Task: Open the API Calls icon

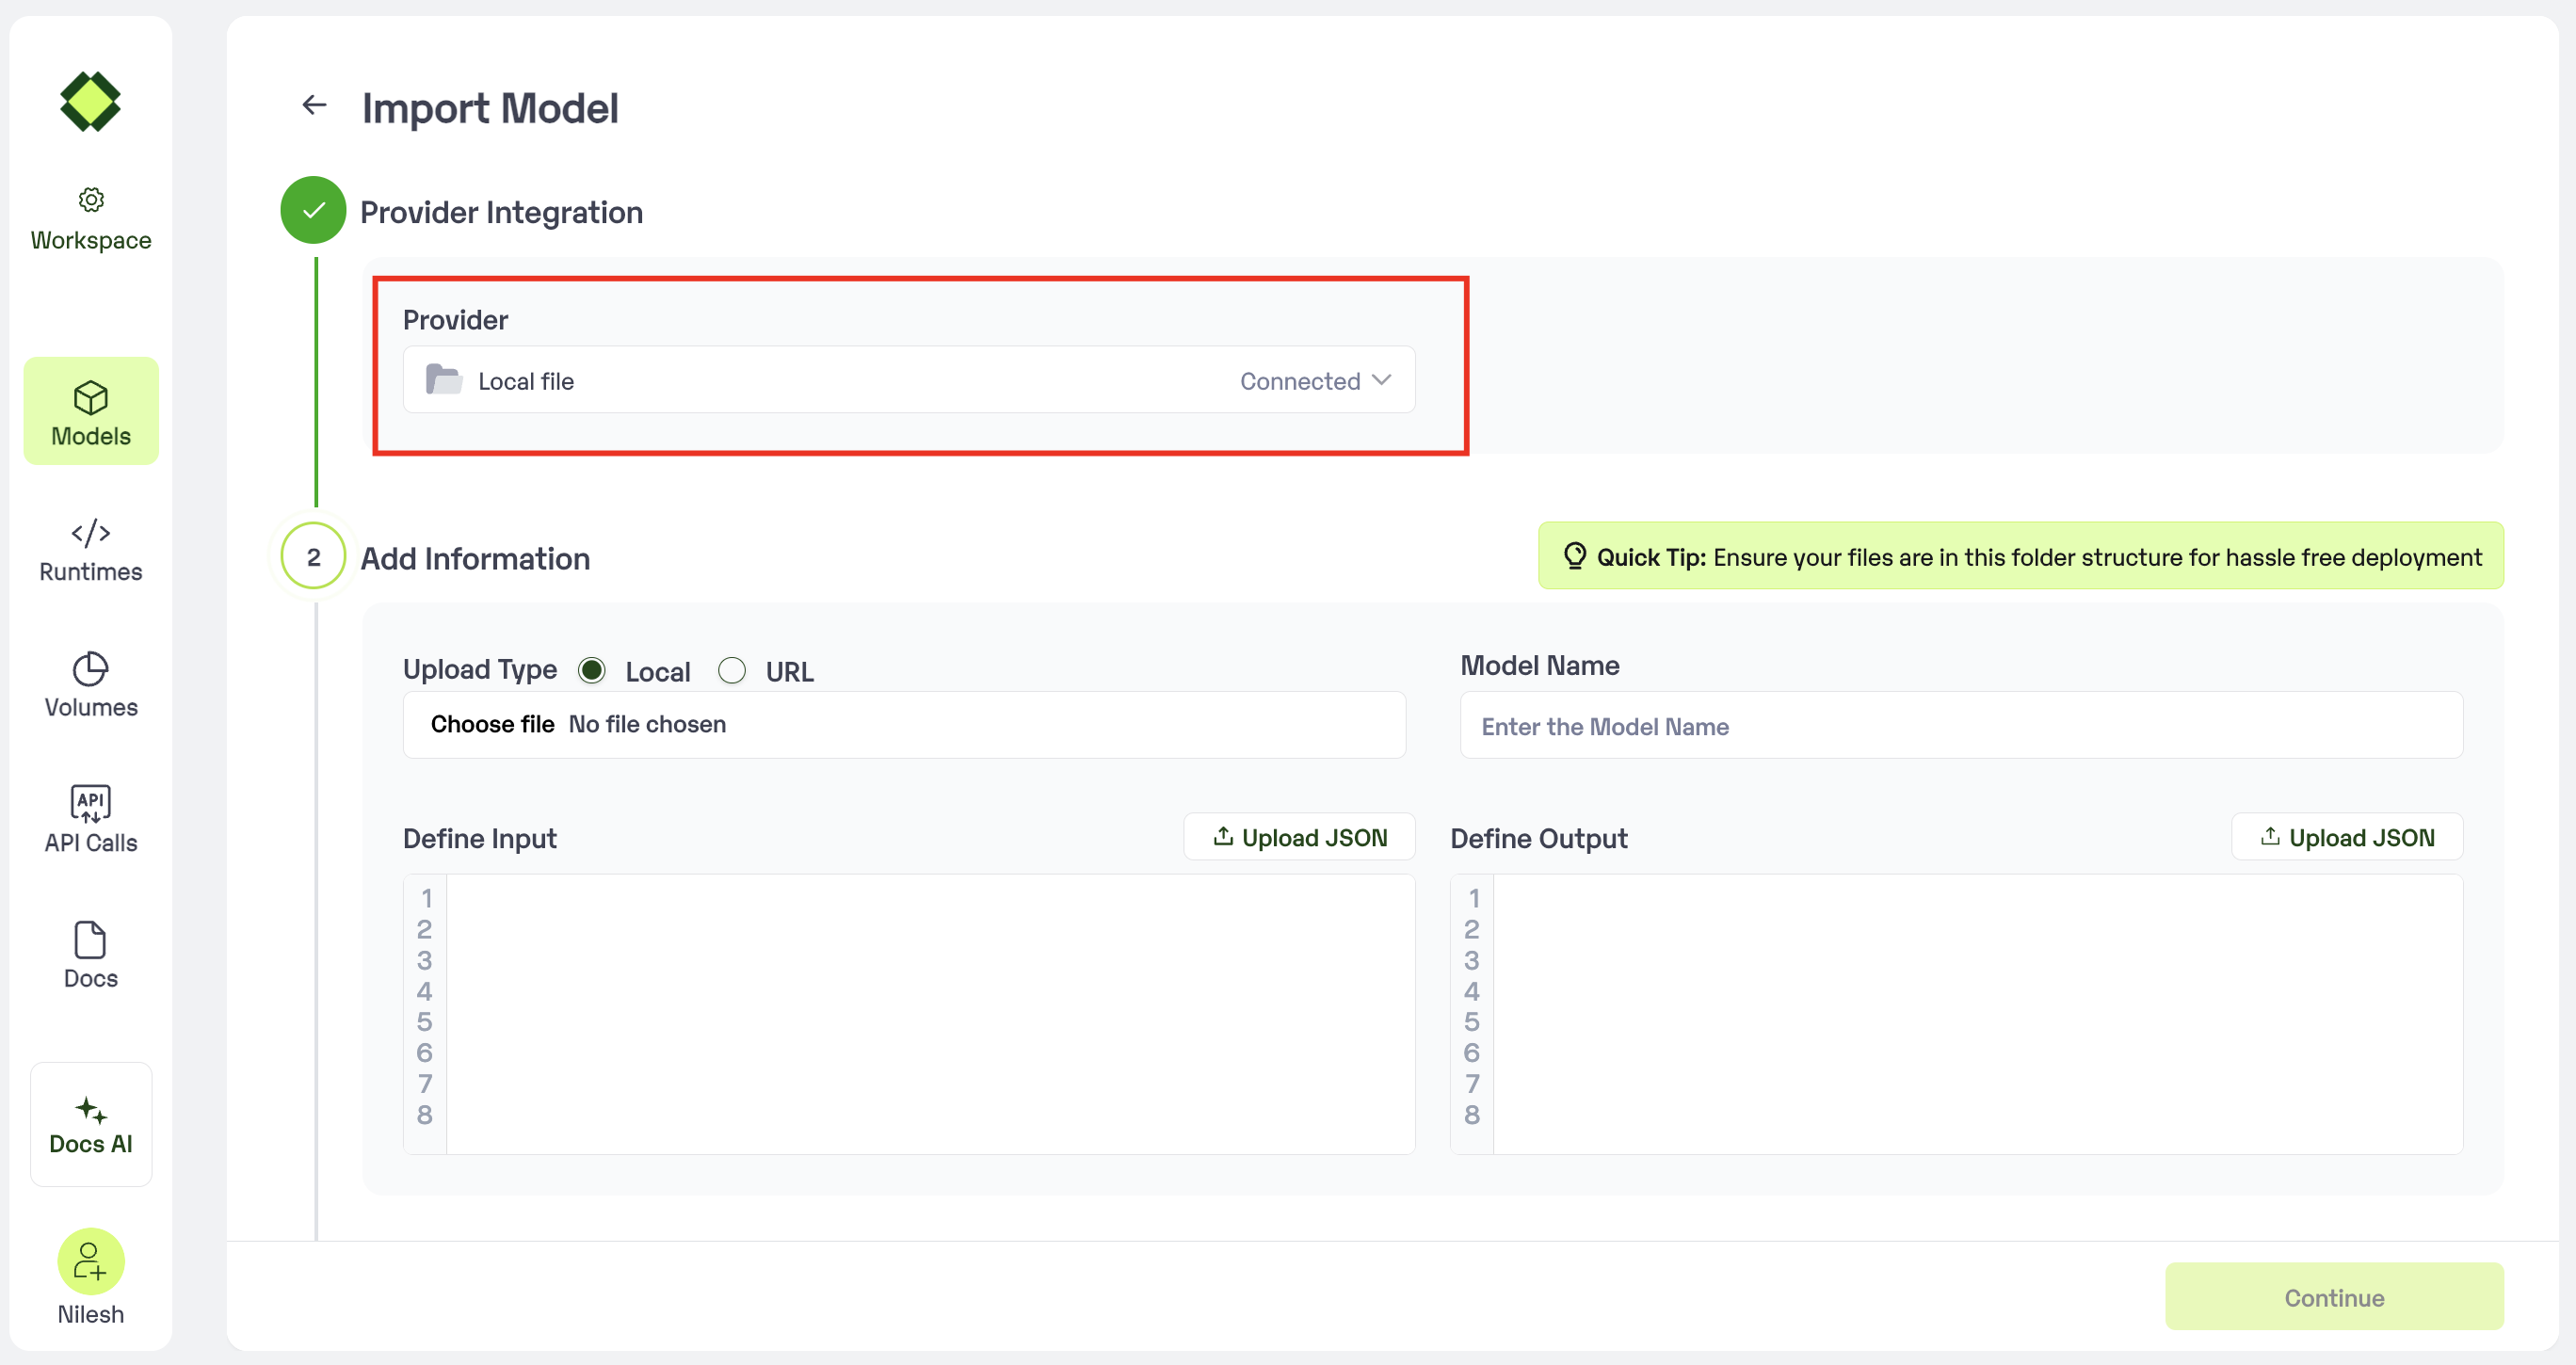Action: [x=91, y=803]
